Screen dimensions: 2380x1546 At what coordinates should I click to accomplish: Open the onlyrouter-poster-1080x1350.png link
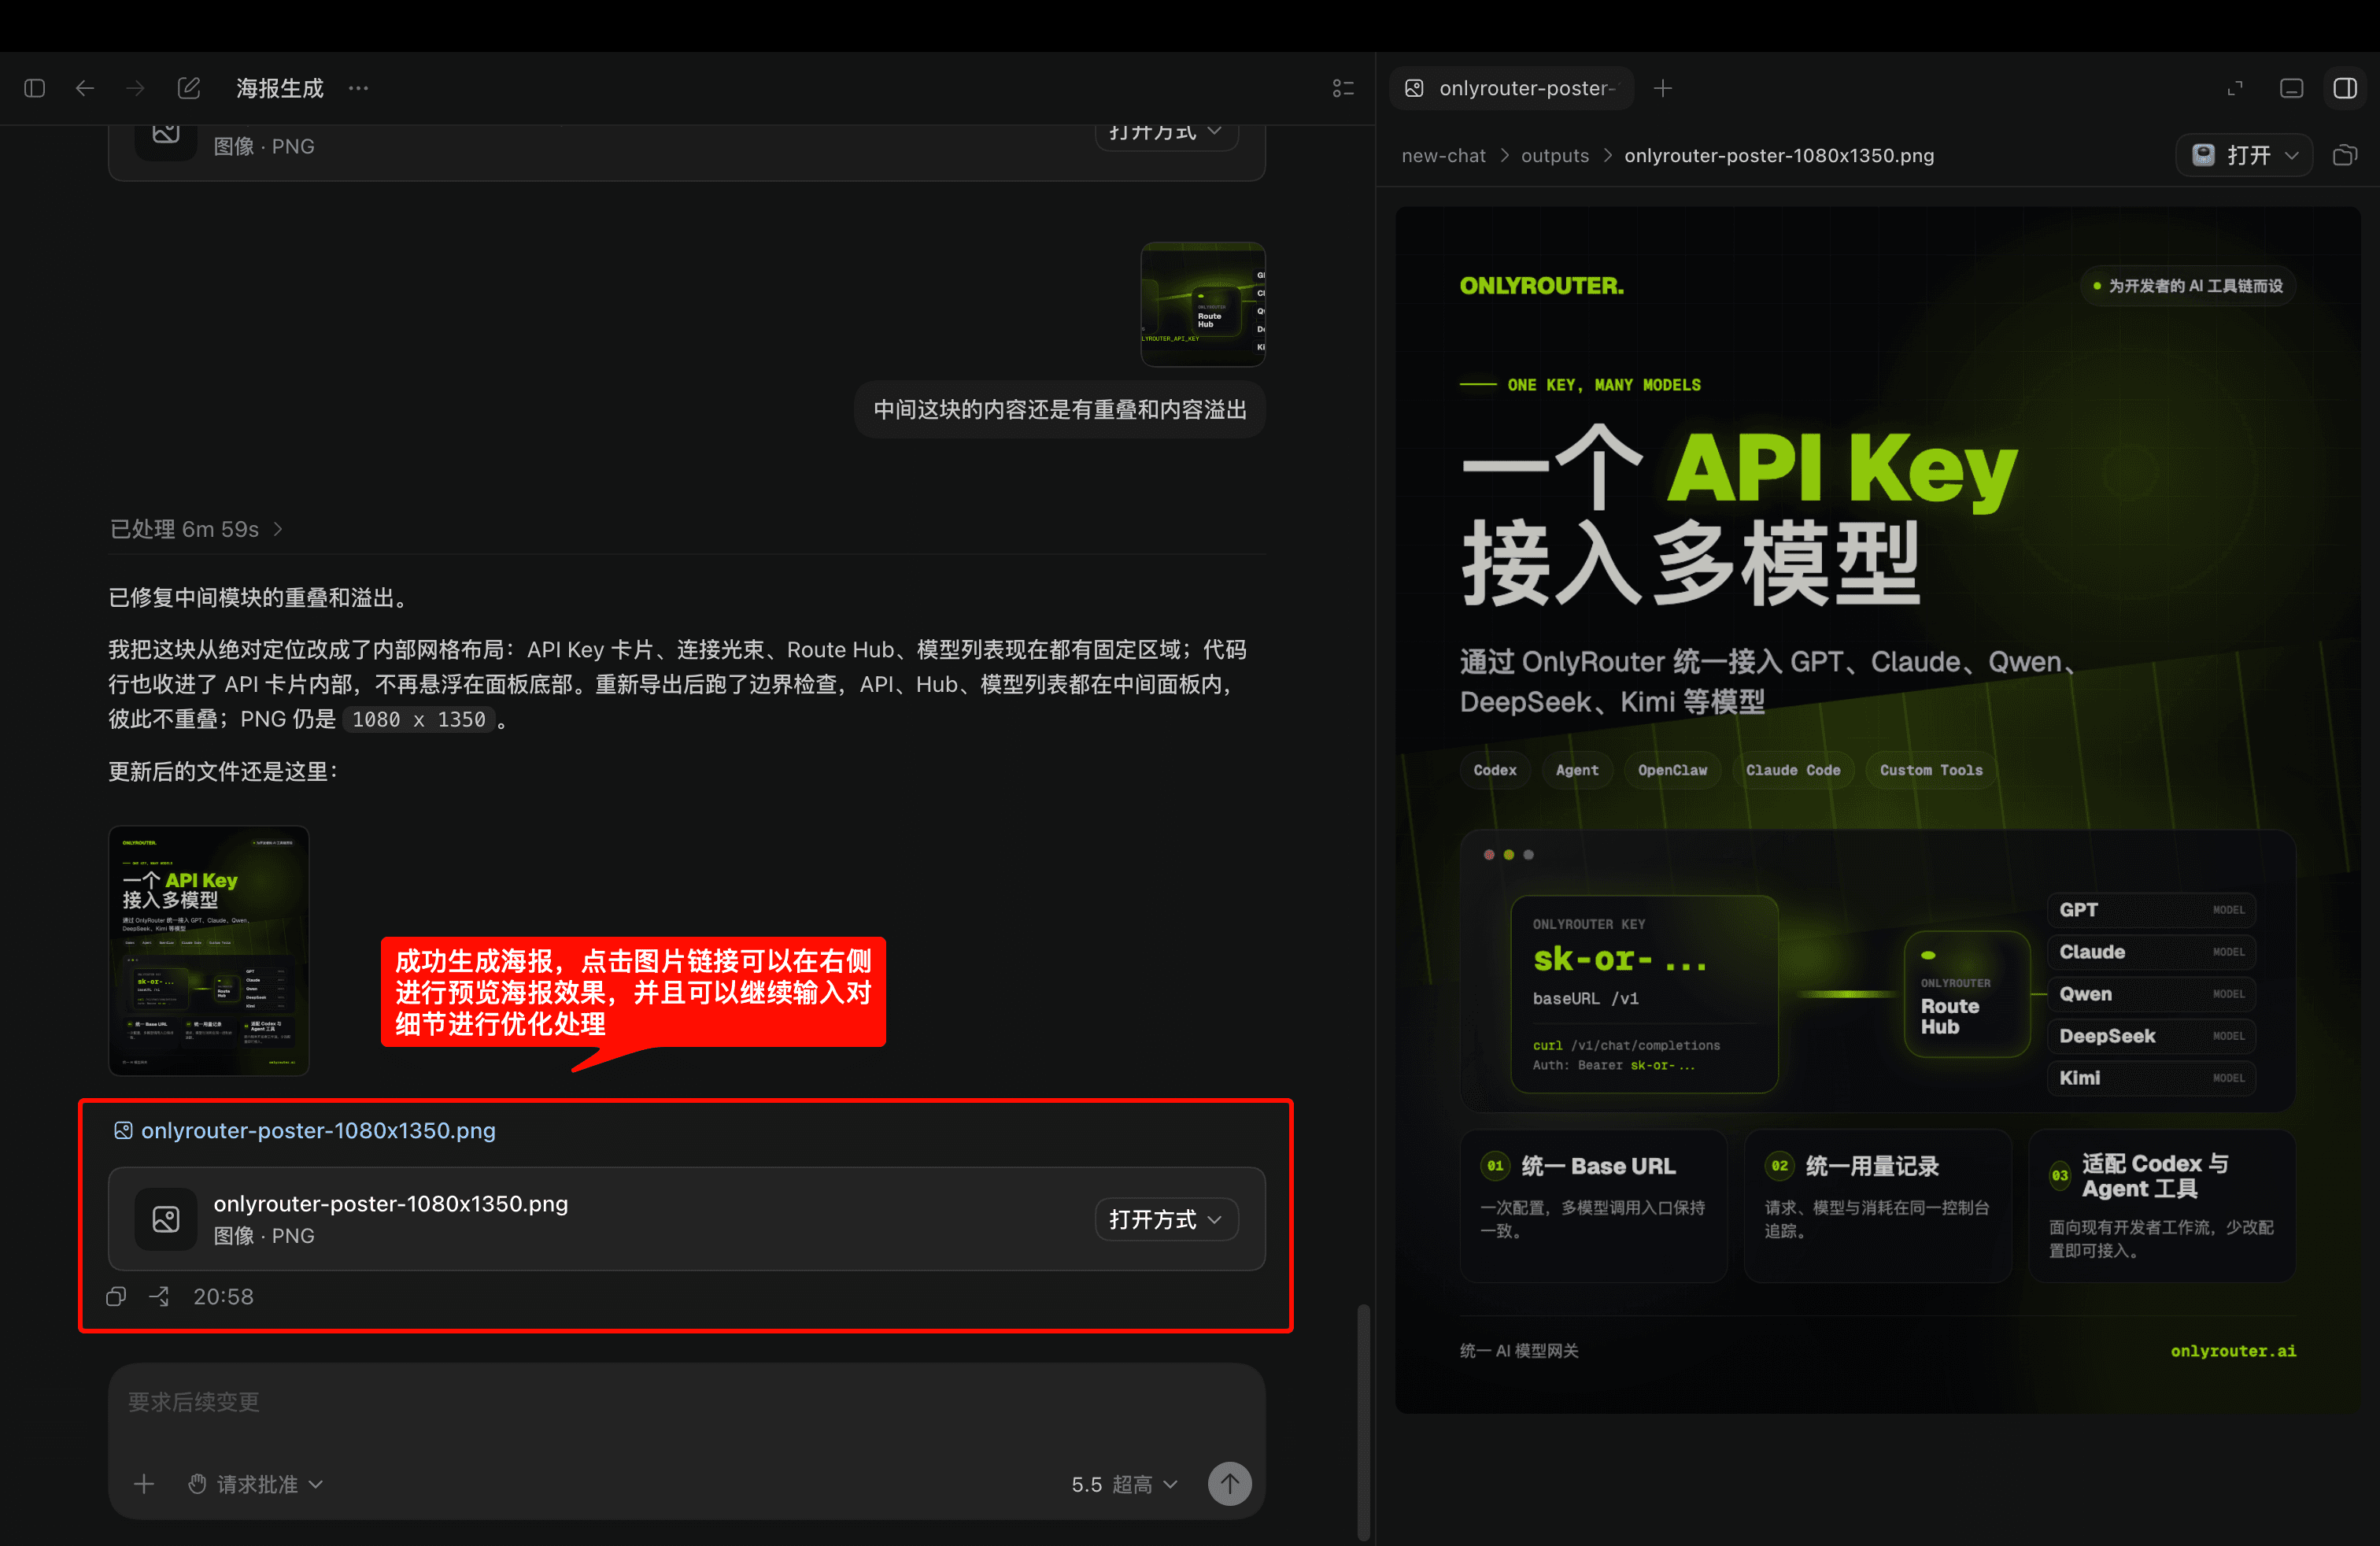[x=318, y=1130]
